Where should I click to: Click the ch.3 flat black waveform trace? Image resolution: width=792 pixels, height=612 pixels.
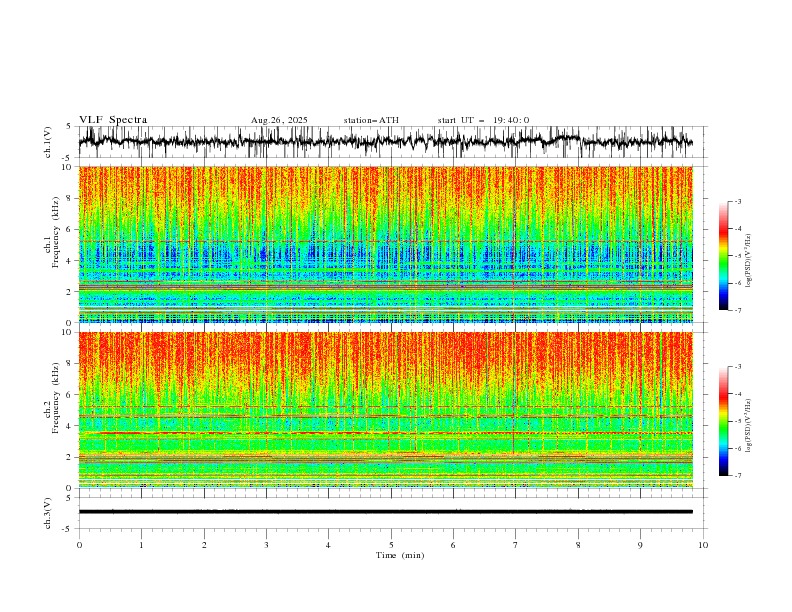tap(385, 512)
